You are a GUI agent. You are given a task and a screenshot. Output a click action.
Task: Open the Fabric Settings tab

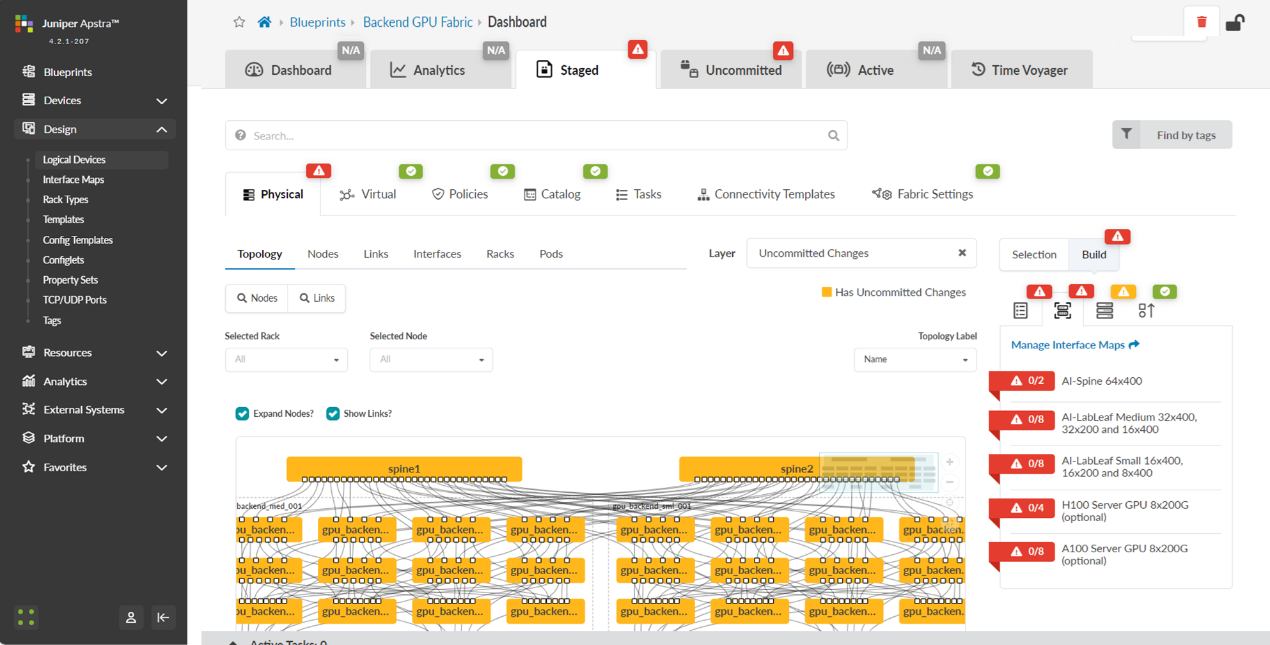(x=923, y=194)
